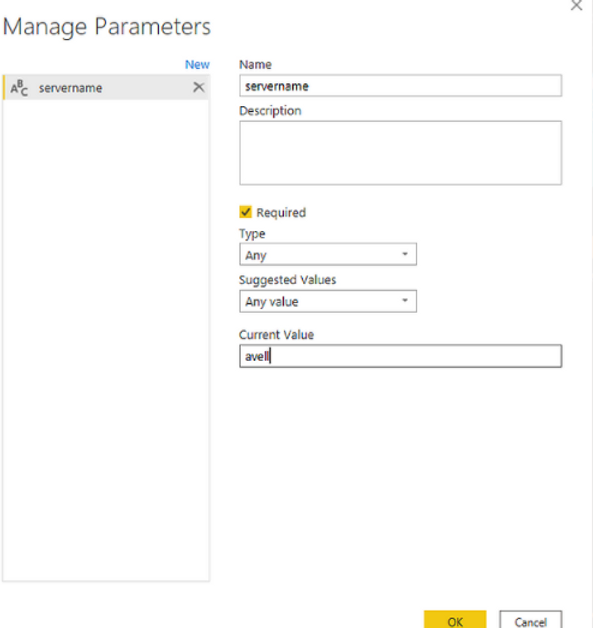The width and height of the screenshot is (593, 628).
Task: Place cursor in the Current Value field
Action: pyautogui.click(x=400, y=356)
